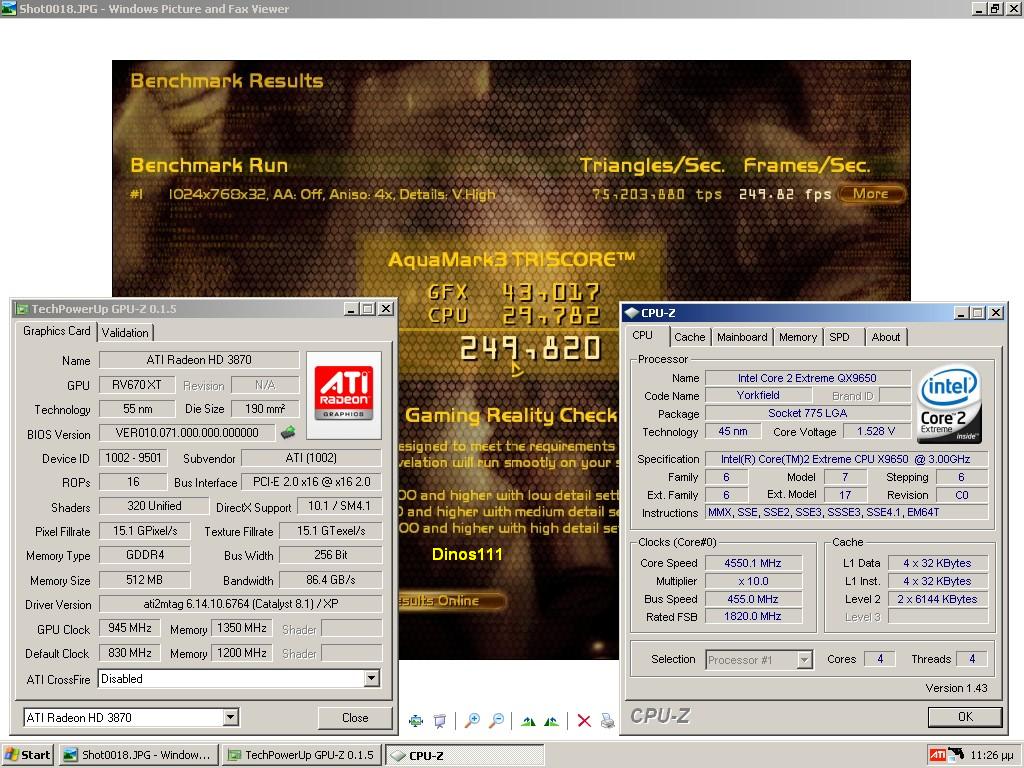The height and width of the screenshot is (768, 1024).
Task: Click the Code Name value Yorkfield
Action: [758, 395]
